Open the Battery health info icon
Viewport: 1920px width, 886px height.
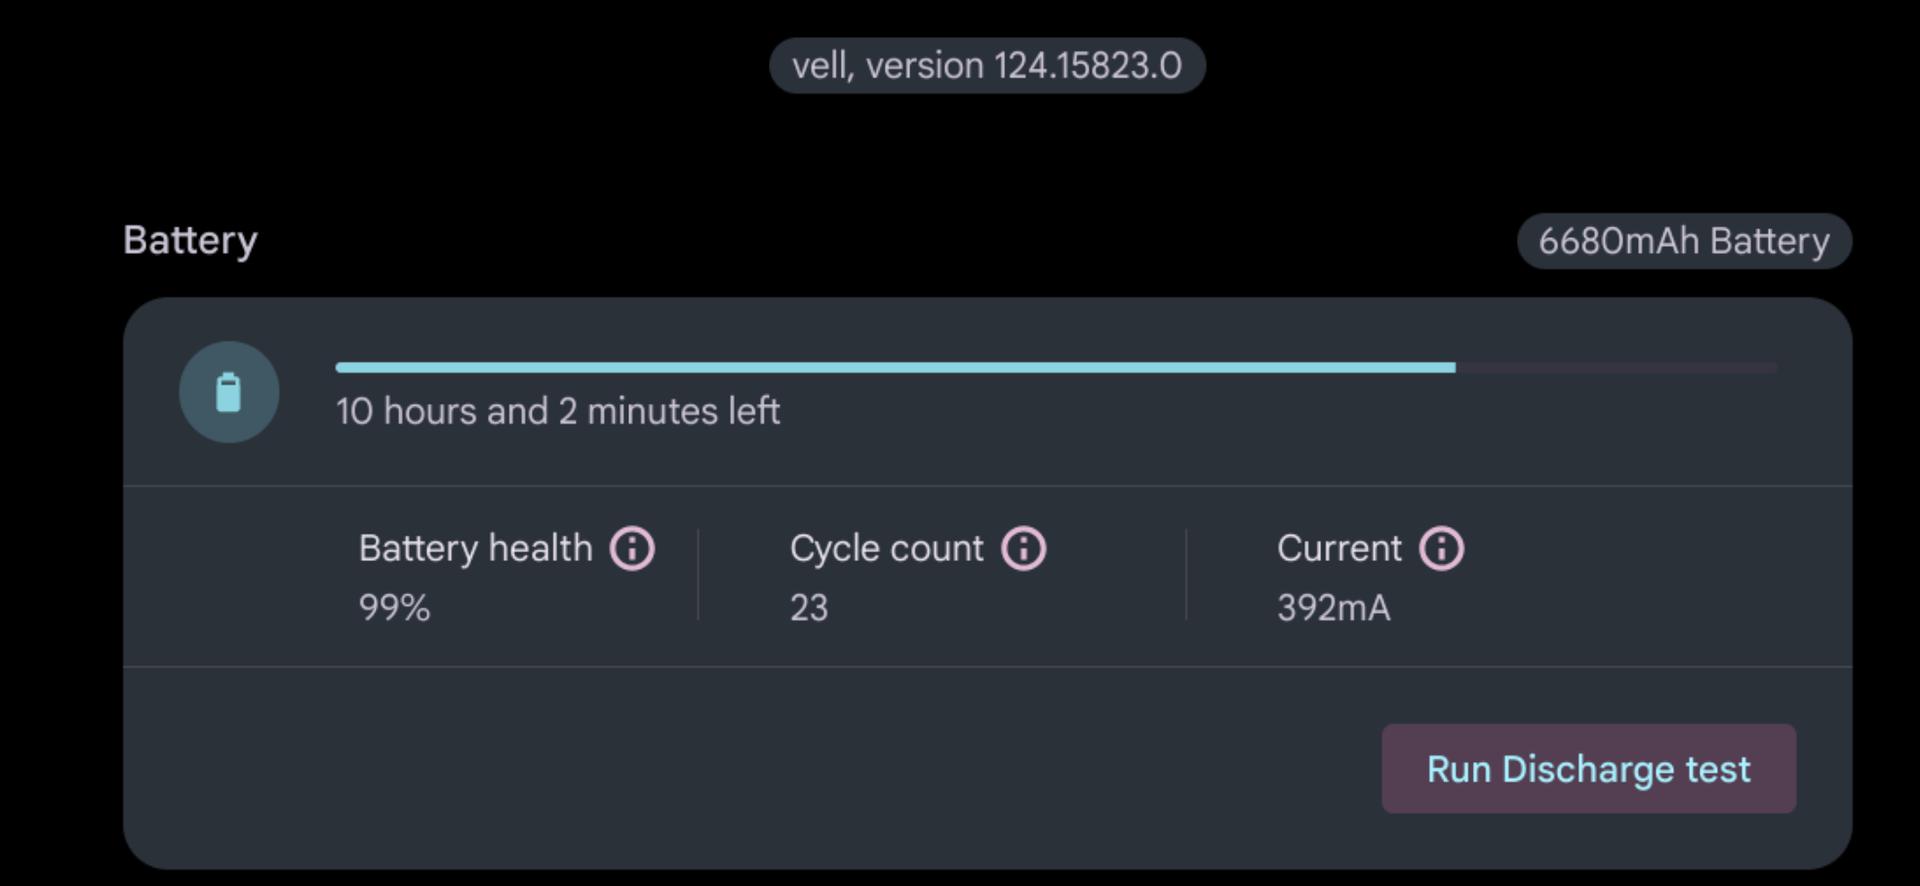point(632,548)
